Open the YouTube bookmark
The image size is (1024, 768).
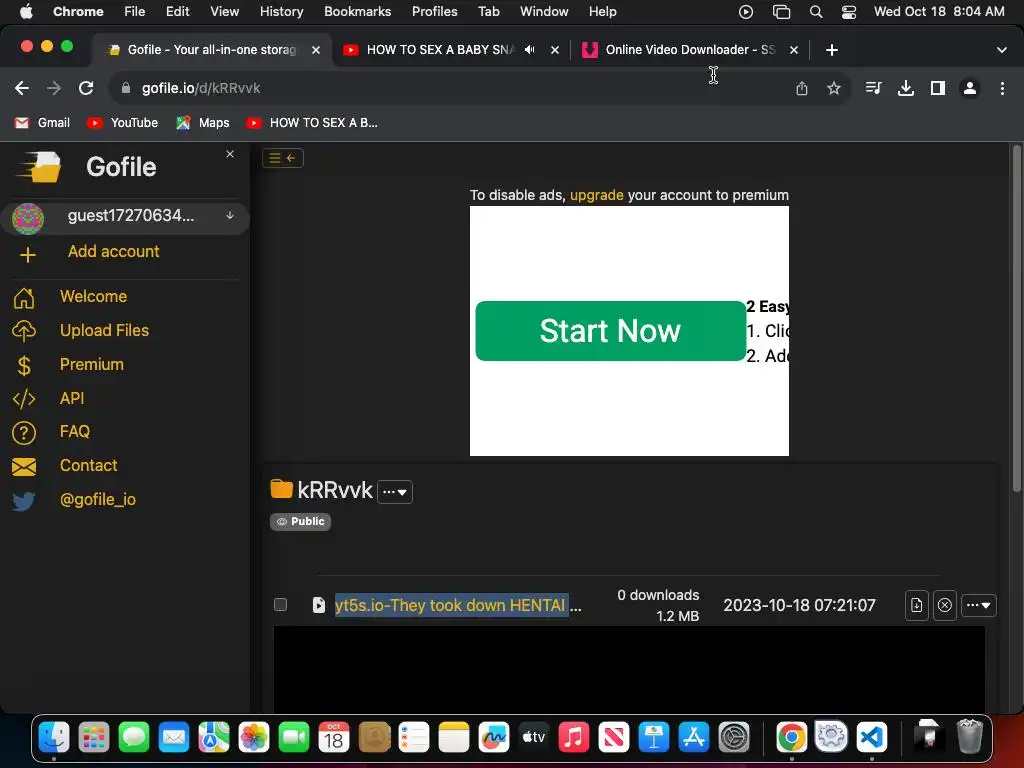[123, 123]
